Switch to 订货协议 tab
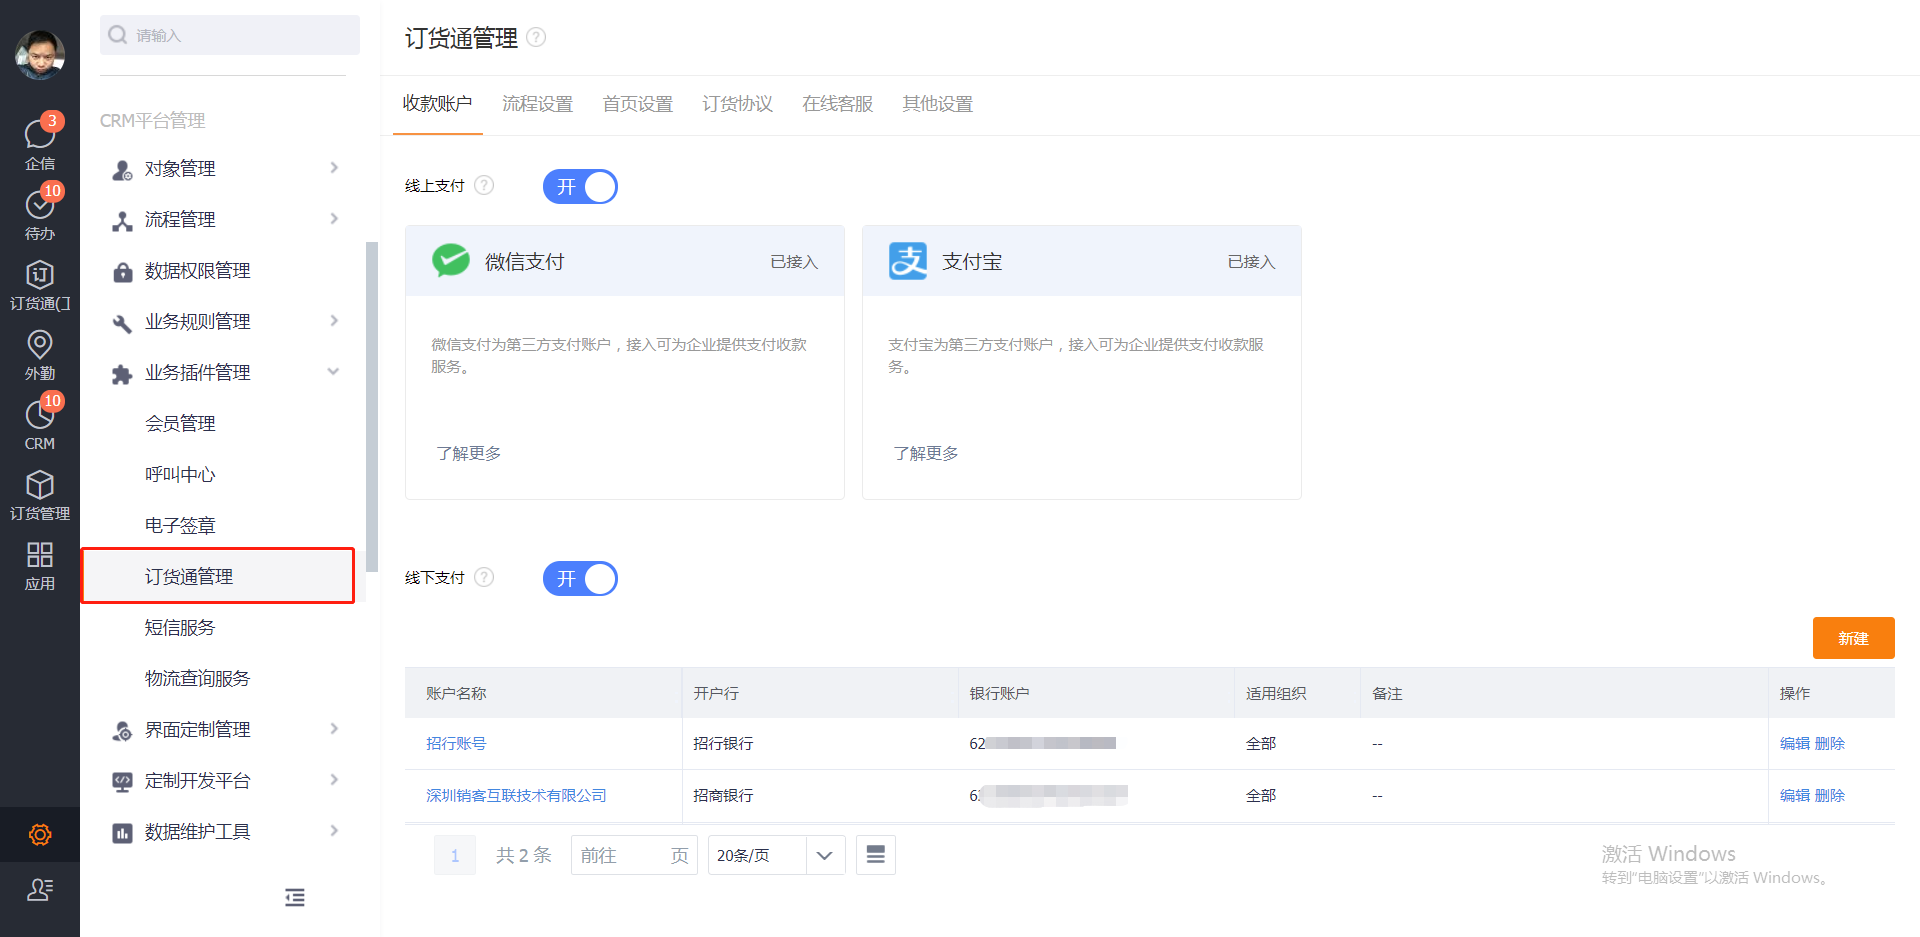1920x937 pixels. click(x=737, y=103)
